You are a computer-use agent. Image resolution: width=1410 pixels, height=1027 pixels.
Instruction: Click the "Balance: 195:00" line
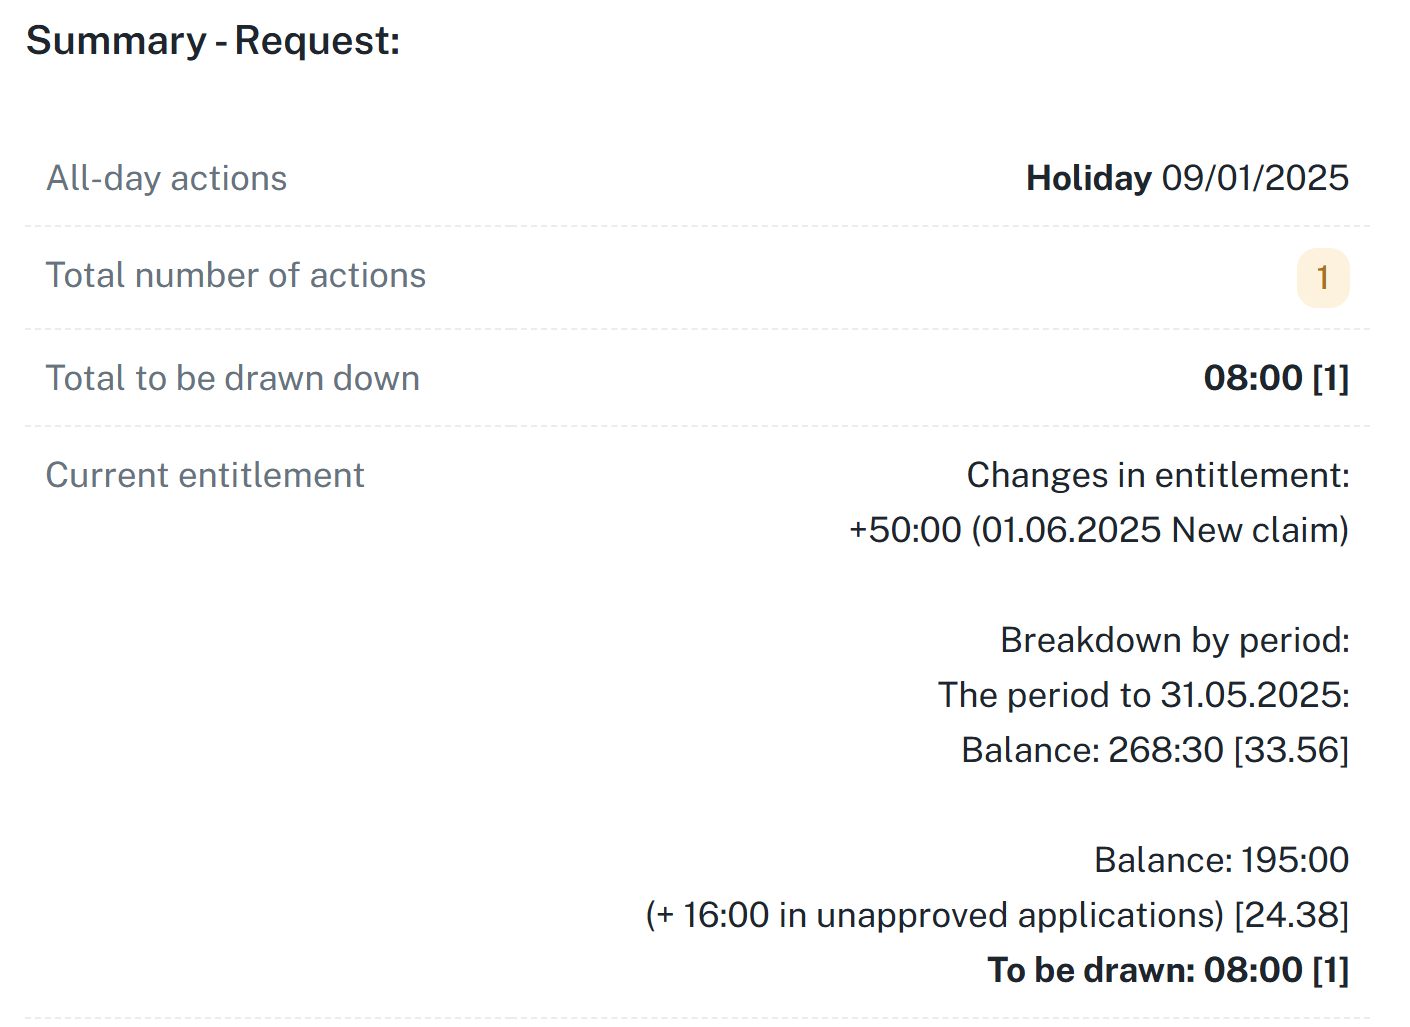pyautogui.click(x=1221, y=860)
